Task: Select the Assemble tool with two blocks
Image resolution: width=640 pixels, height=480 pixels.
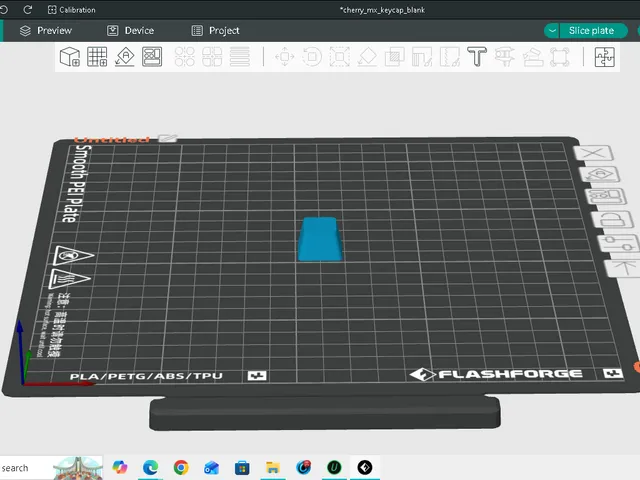Action: 533,57
